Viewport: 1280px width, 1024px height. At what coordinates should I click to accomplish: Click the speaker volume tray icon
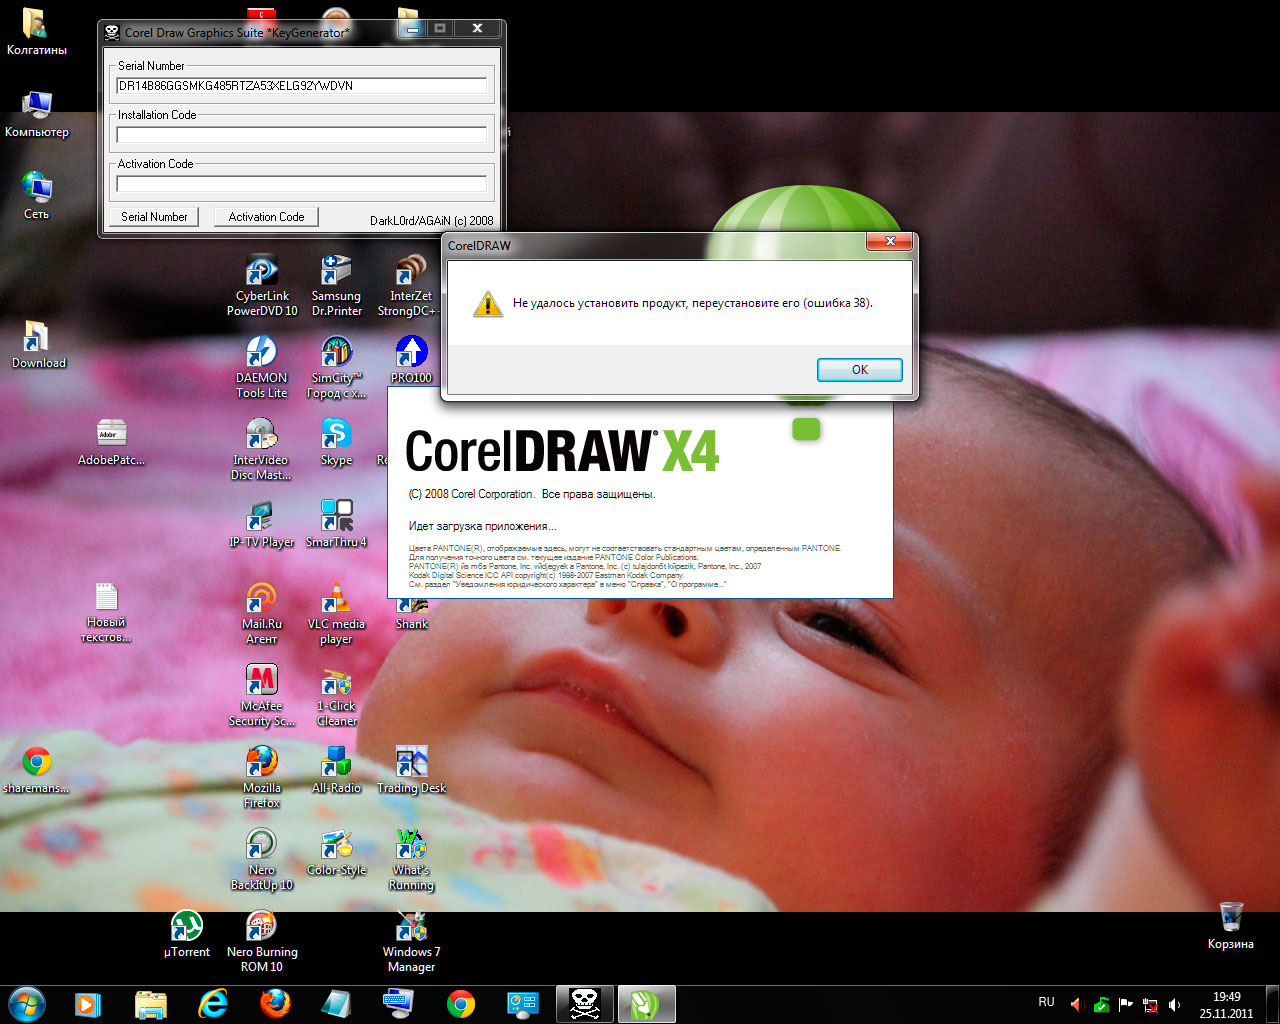[x=1175, y=1005]
